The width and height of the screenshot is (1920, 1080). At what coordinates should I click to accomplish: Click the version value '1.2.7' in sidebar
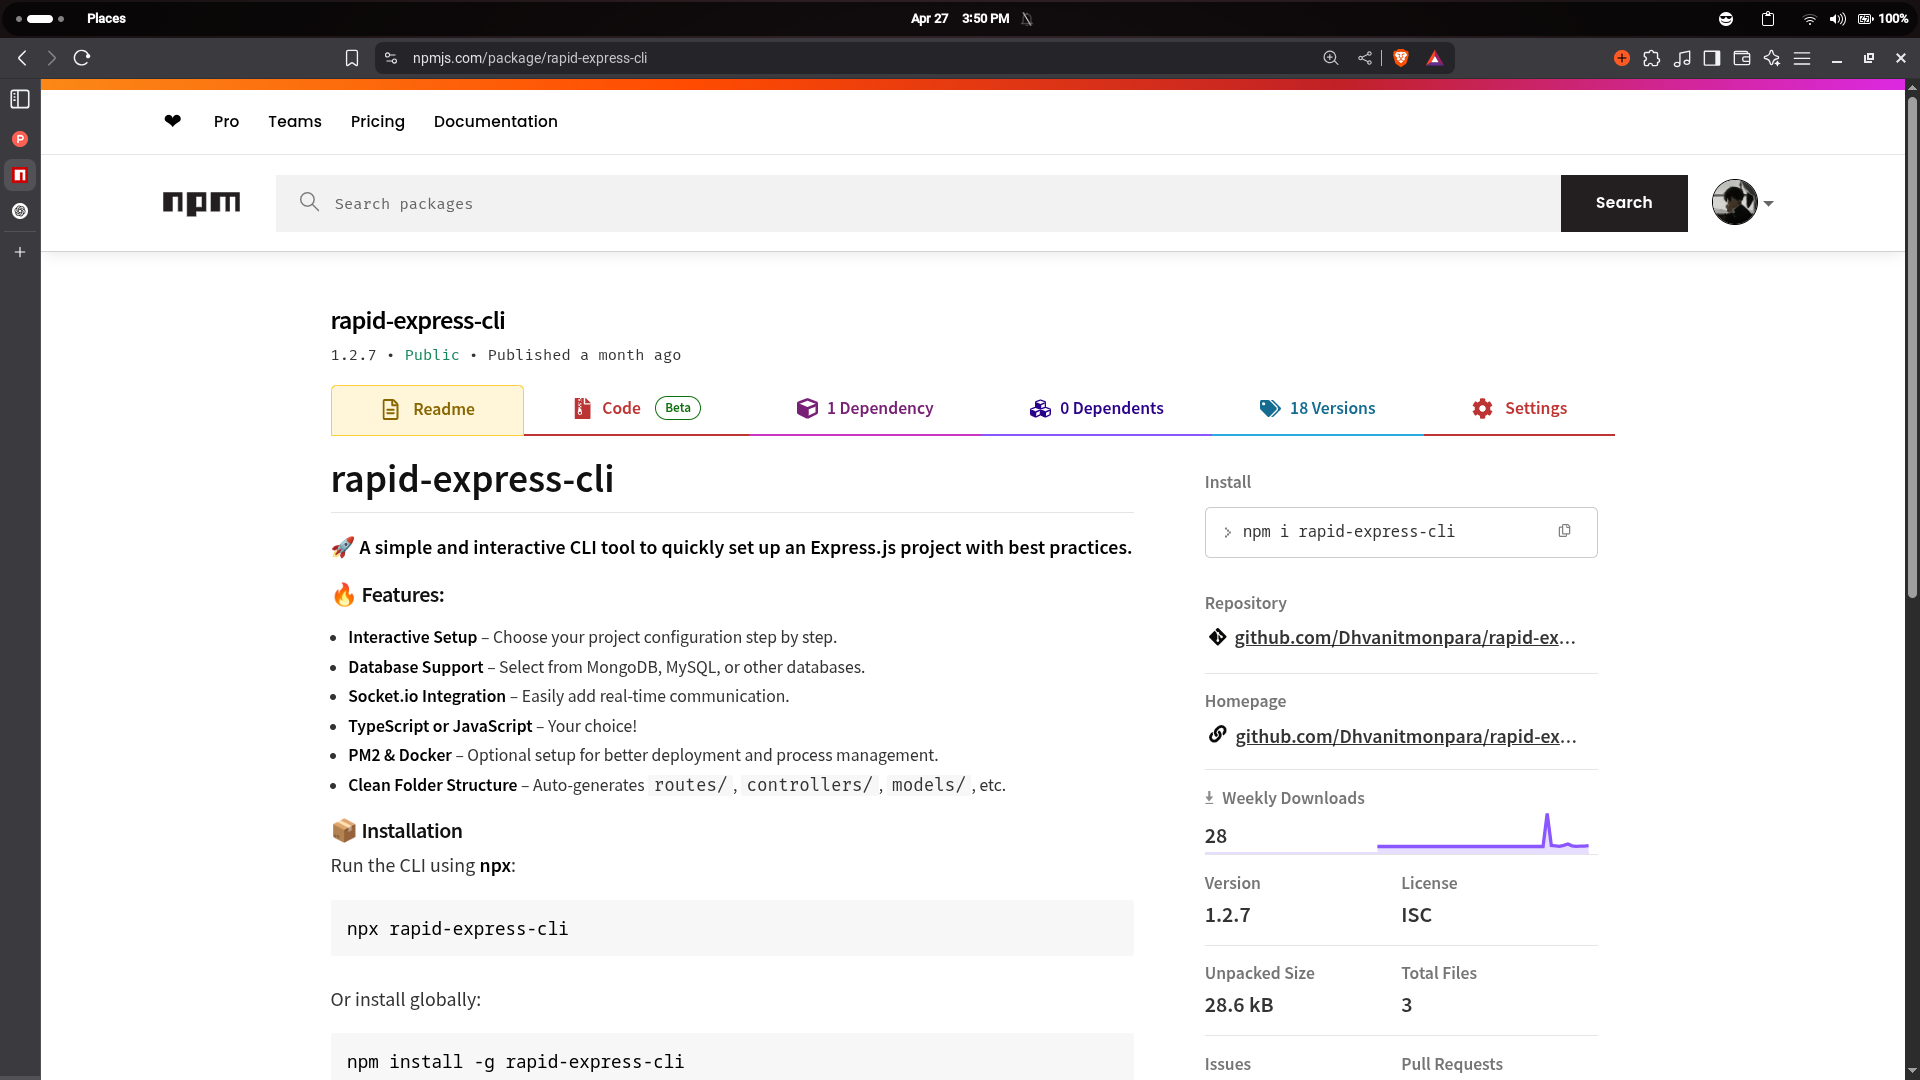[x=1227, y=915]
